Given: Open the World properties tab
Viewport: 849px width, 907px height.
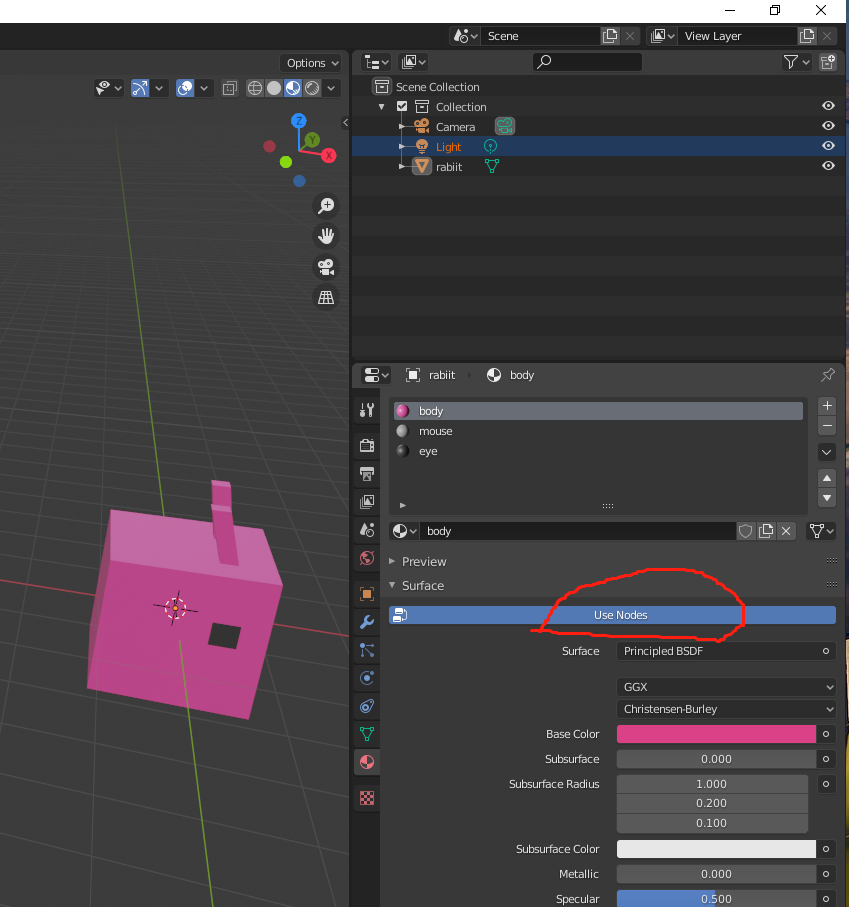Looking at the screenshot, I should (367, 558).
